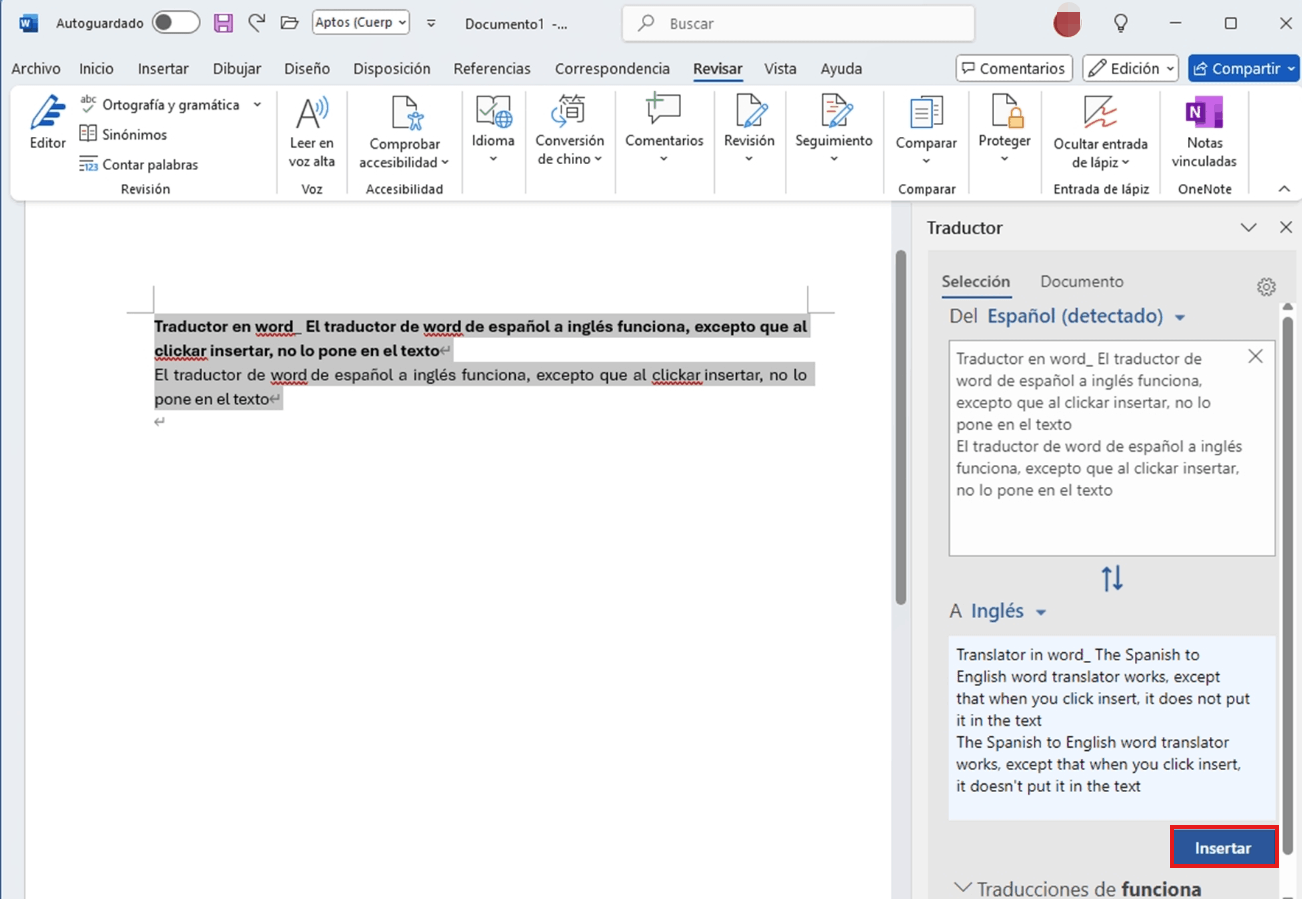The image size is (1302, 899).
Task: Click the open folder icon
Action: pos(289,23)
